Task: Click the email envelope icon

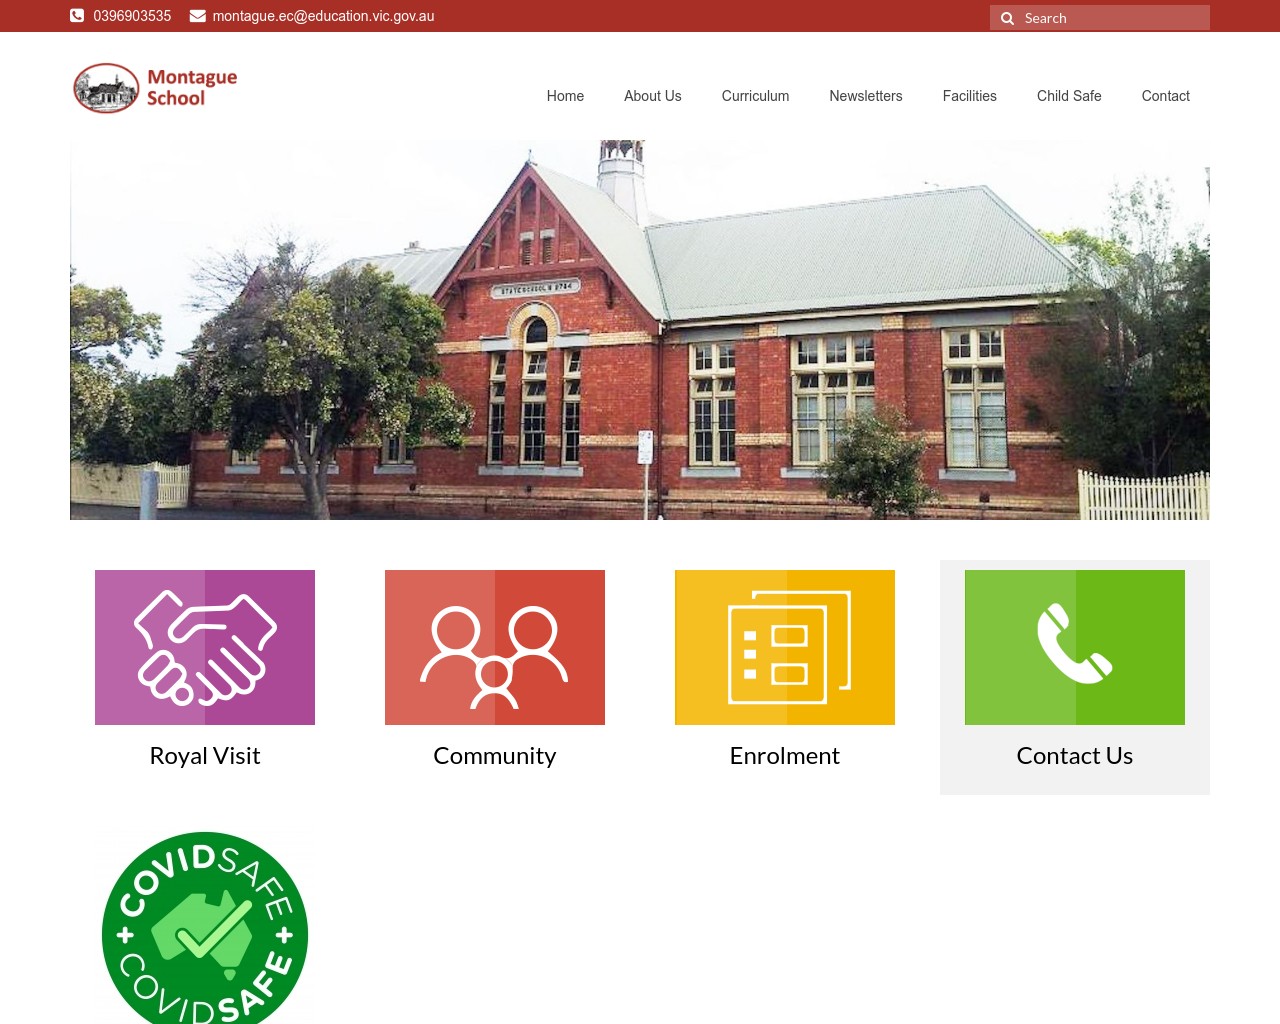Action: pyautogui.click(x=197, y=15)
